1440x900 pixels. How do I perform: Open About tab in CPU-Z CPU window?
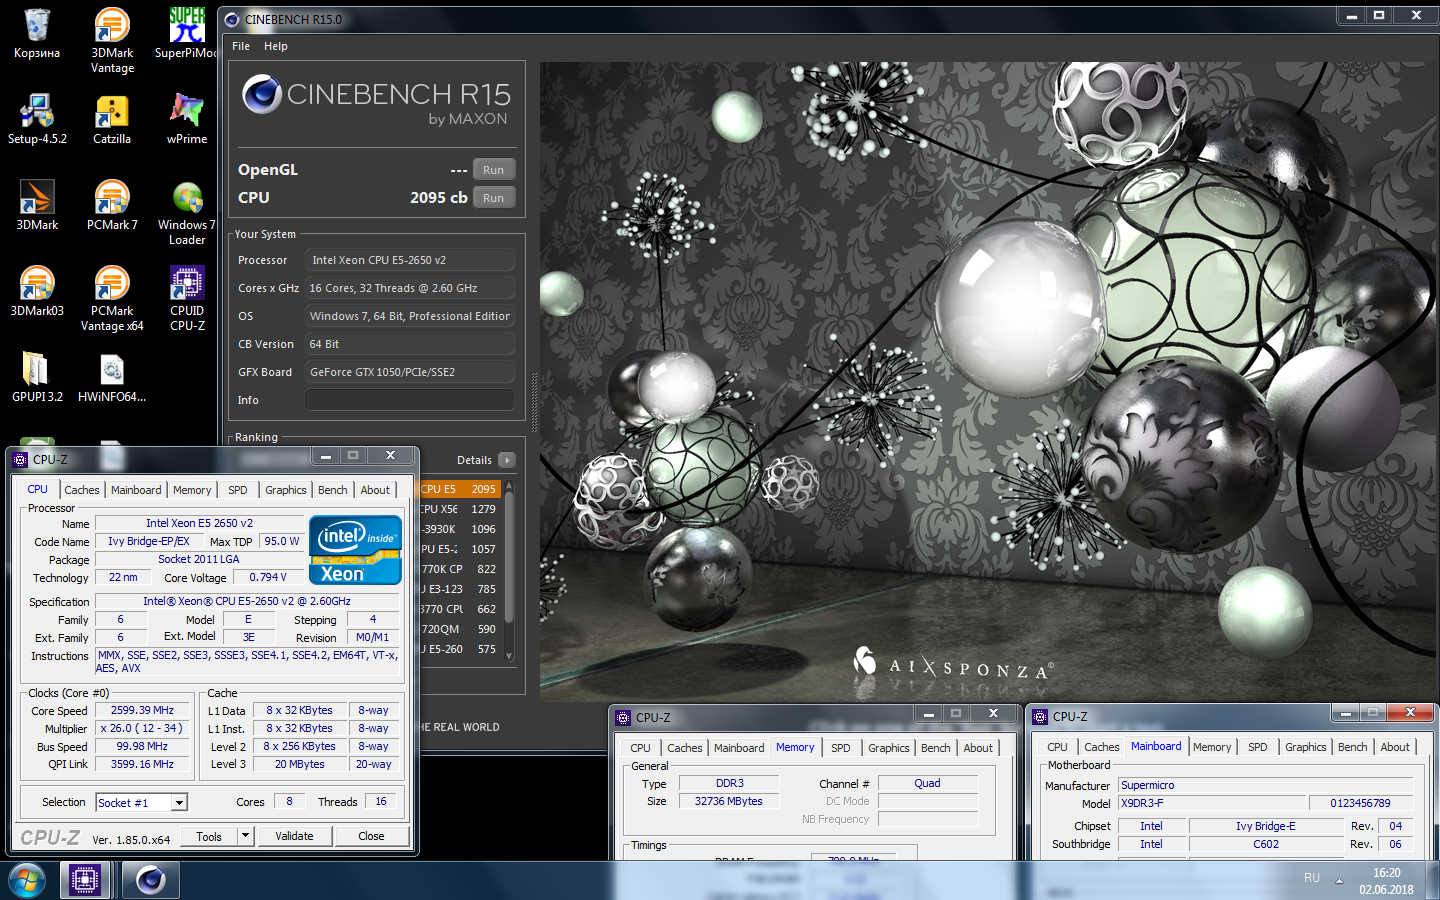click(376, 490)
